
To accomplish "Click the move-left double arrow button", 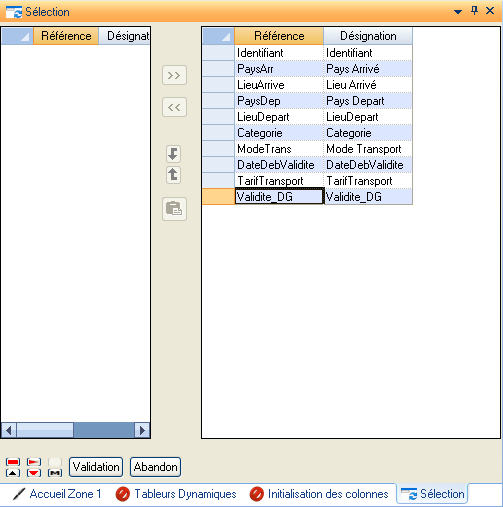I will (174, 107).
